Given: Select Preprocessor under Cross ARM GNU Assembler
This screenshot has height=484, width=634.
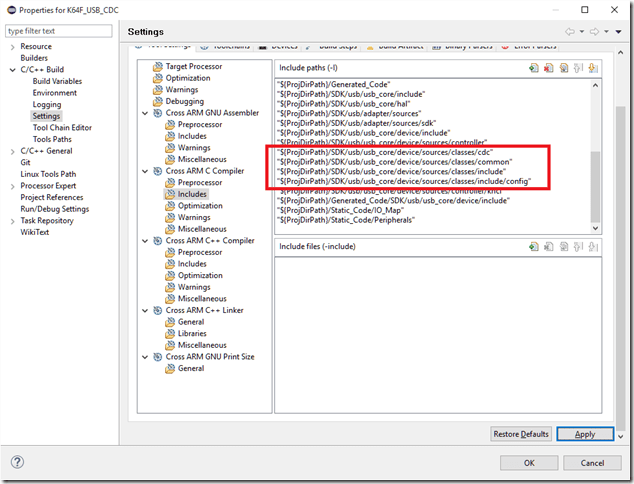Looking at the screenshot, I should pyautogui.click(x=200, y=125).
